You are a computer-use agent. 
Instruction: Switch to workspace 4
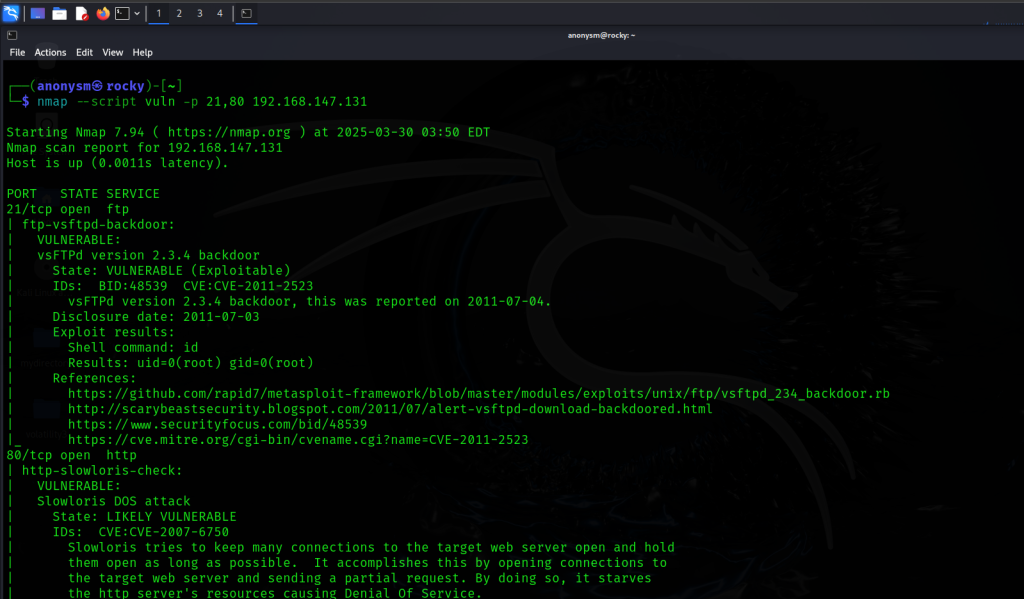click(x=219, y=13)
